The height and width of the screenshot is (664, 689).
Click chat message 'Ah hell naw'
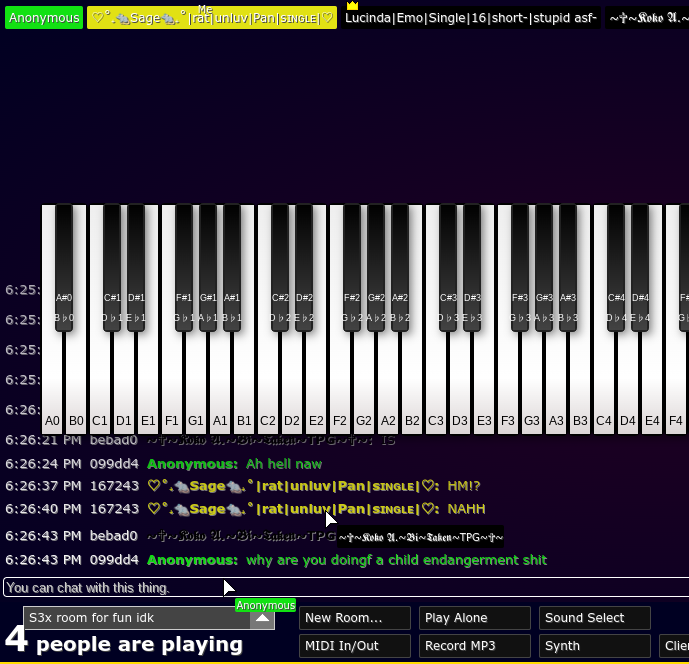coord(284,464)
